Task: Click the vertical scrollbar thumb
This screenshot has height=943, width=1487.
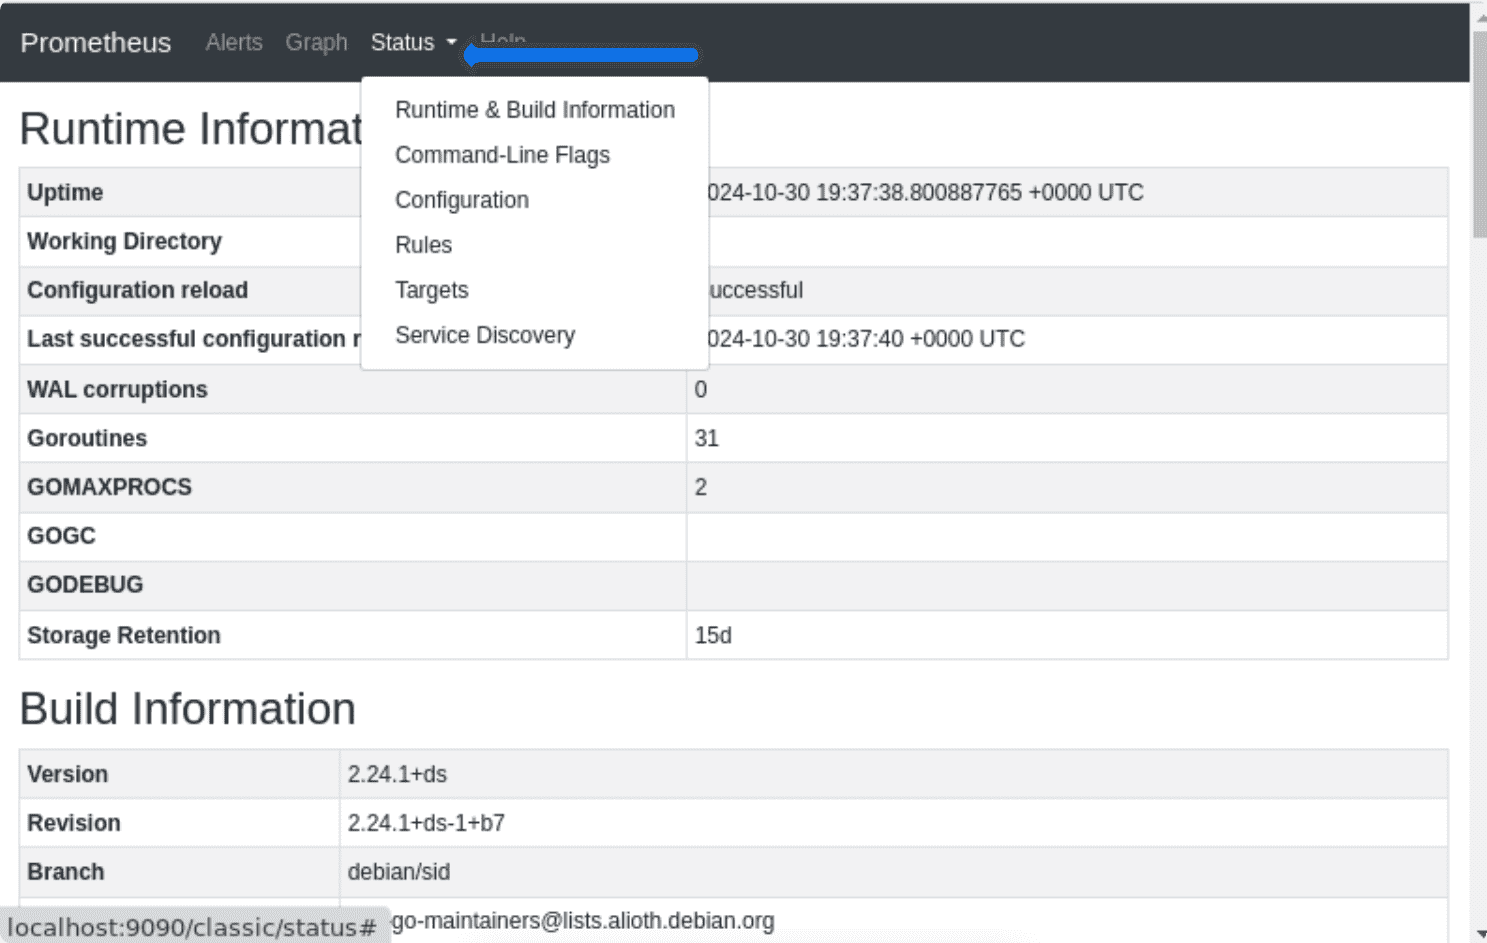Action: click(x=1479, y=130)
